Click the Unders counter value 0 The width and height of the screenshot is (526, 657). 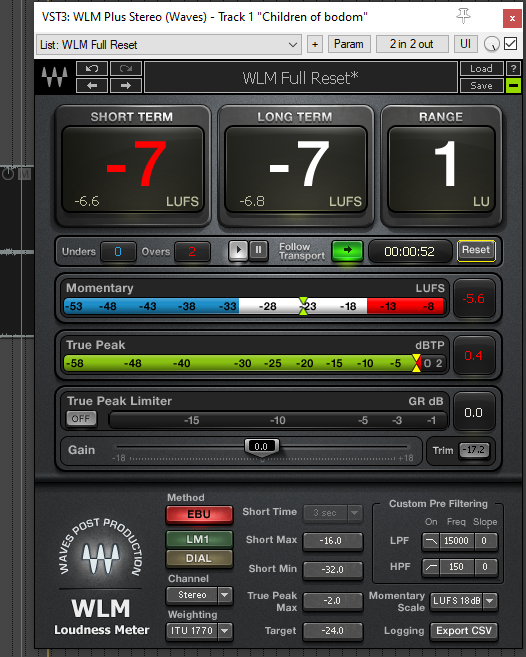(x=118, y=251)
